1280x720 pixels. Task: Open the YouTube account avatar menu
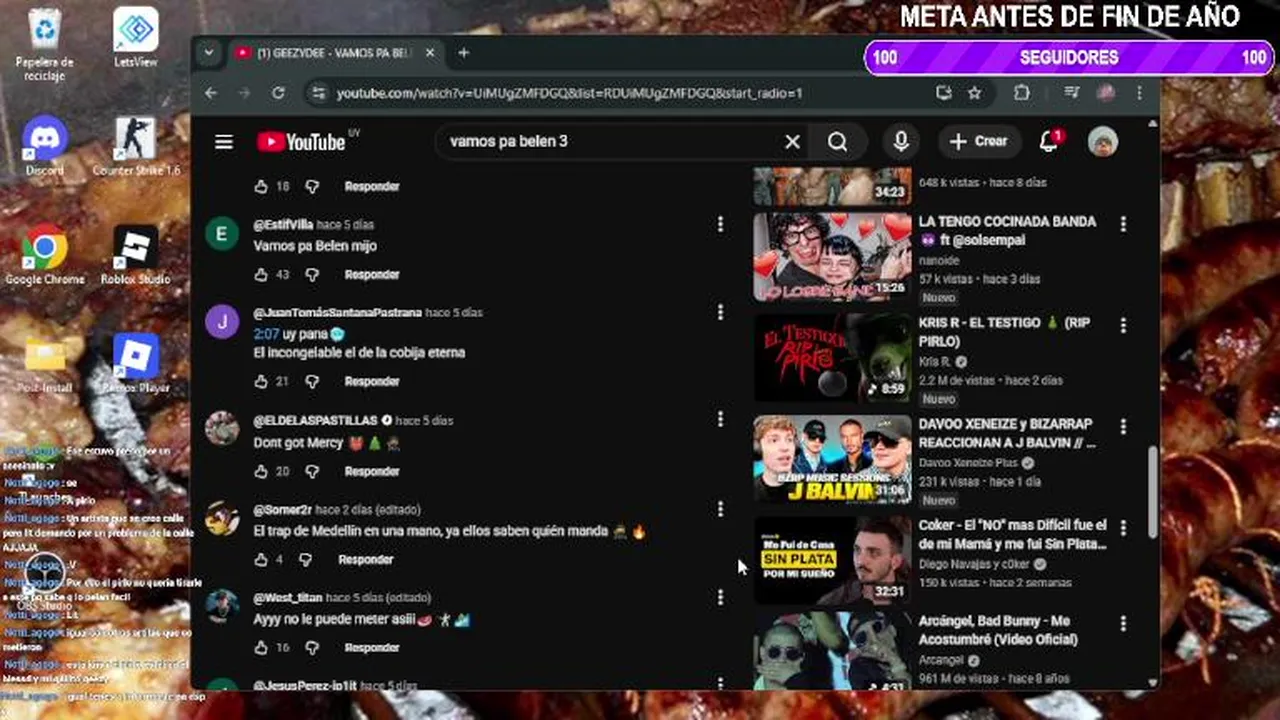pos(1103,142)
